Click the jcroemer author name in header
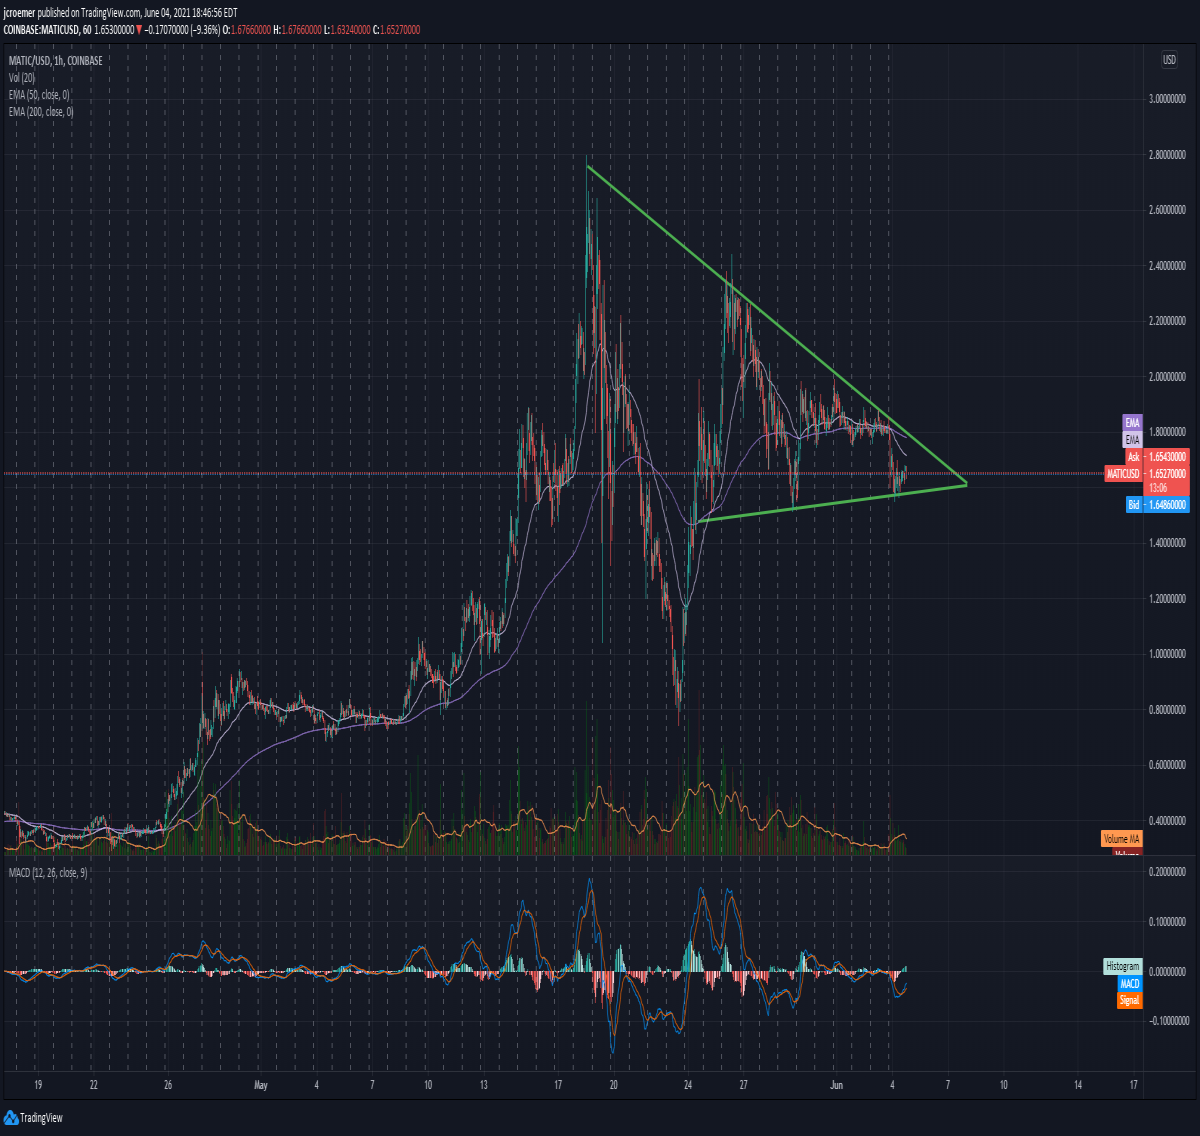 tap(19, 13)
